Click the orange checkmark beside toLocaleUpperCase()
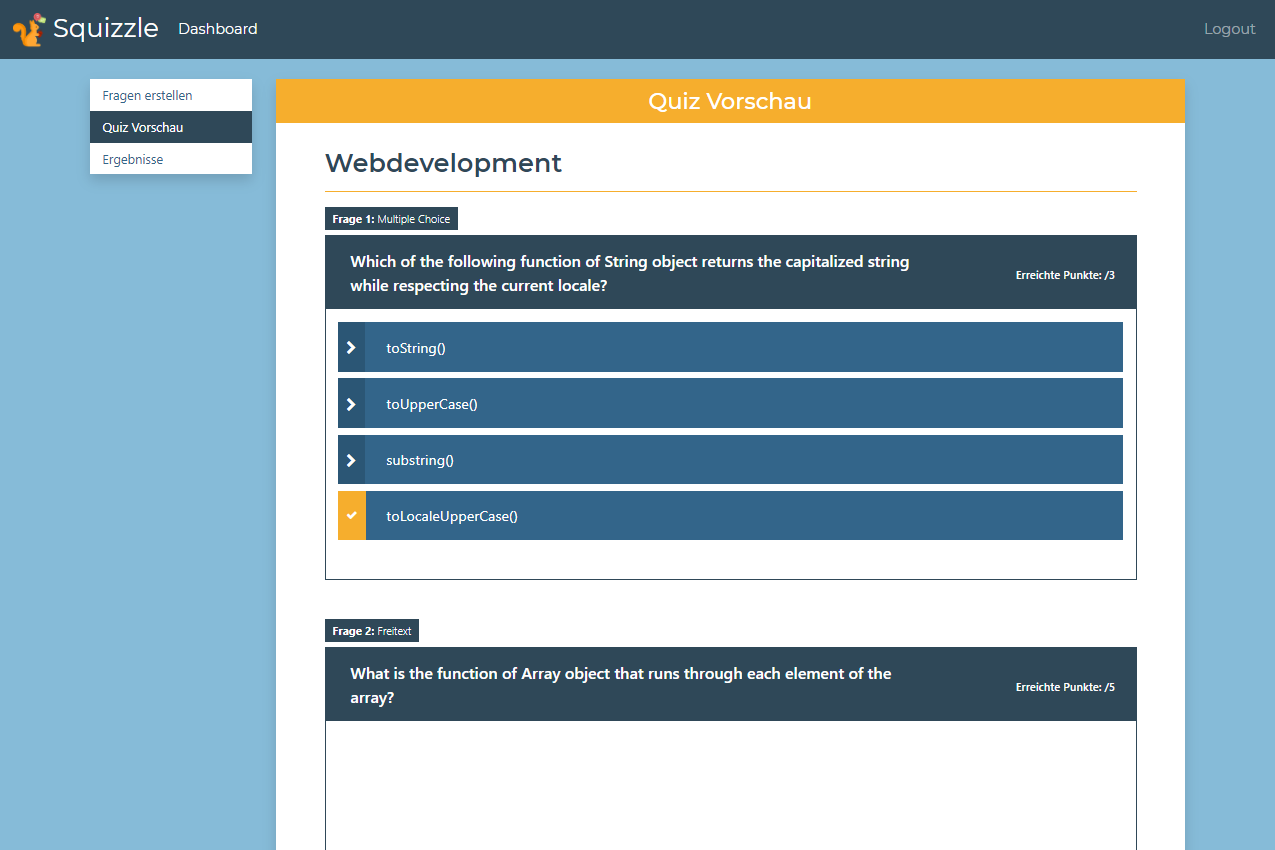 (x=351, y=516)
